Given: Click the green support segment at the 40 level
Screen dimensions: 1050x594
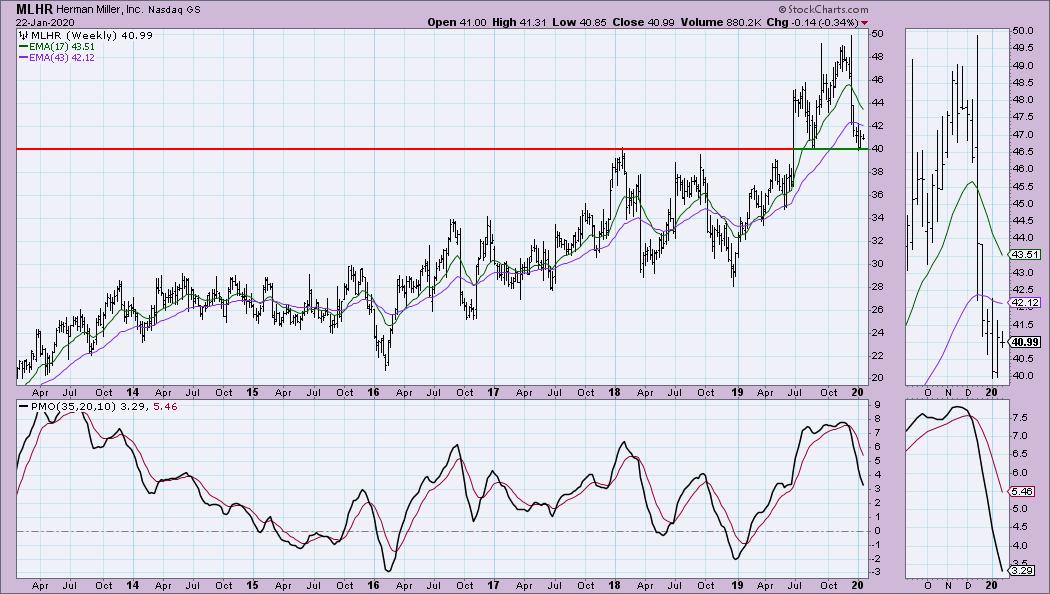Looking at the screenshot, I should 830,149.
